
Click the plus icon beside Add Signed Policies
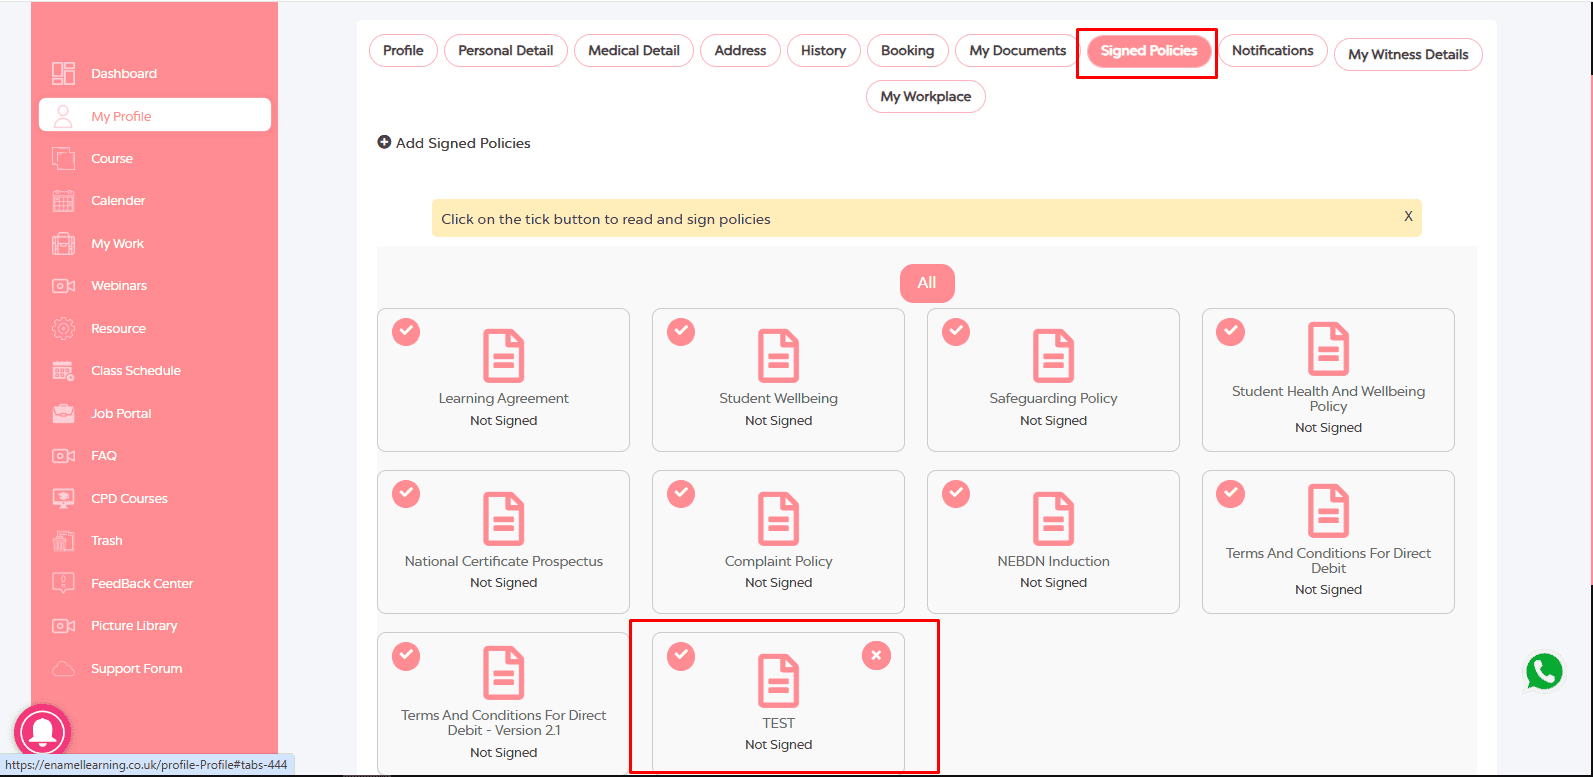pyautogui.click(x=384, y=143)
